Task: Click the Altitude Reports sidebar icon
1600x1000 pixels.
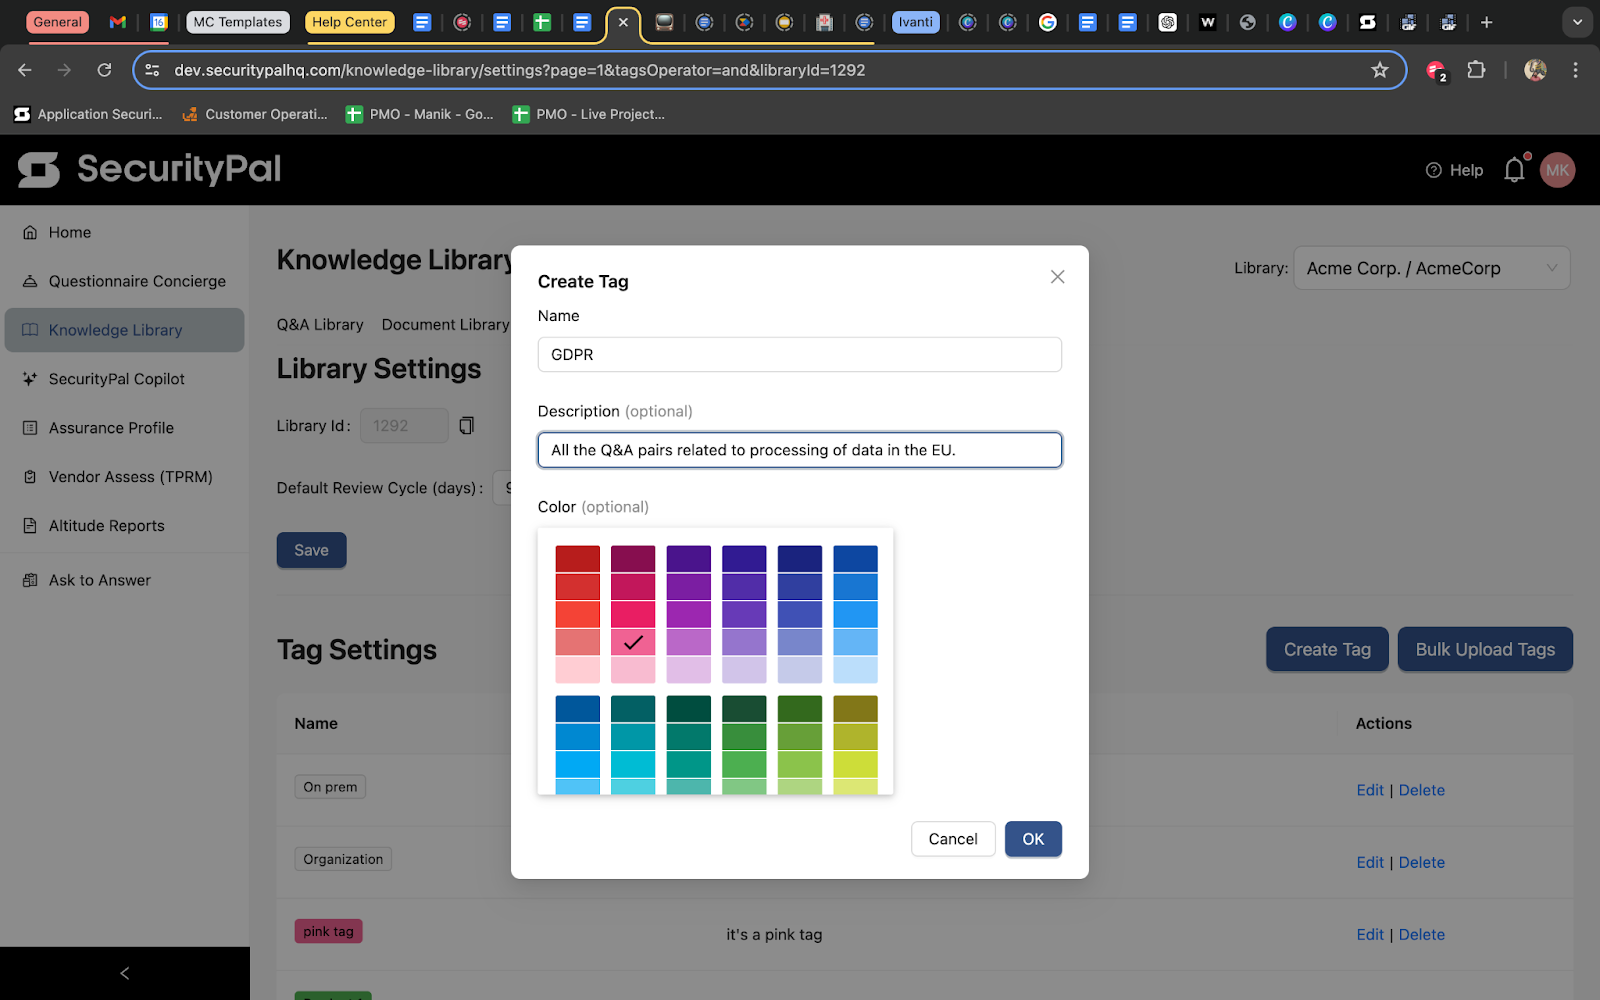Action: tap(30, 526)
